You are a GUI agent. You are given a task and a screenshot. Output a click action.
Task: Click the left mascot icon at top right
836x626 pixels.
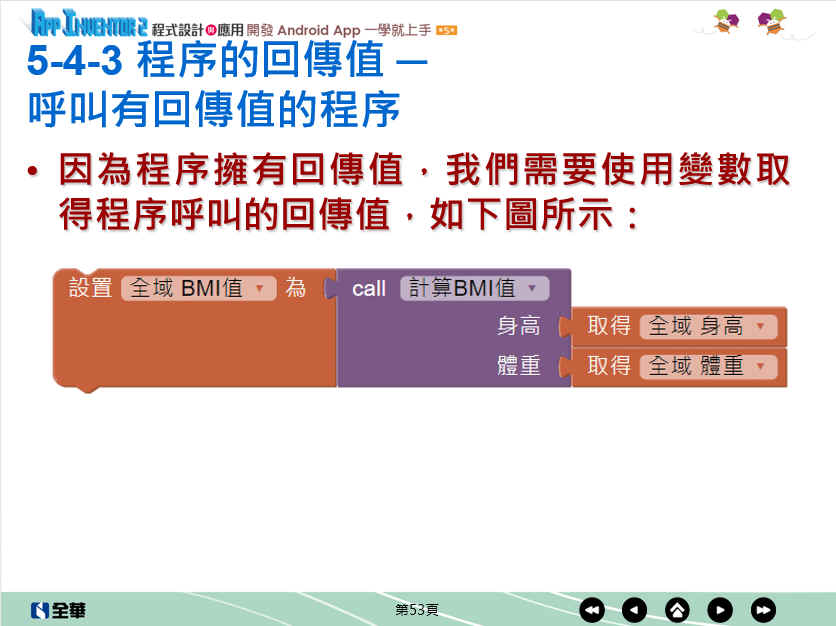click(727, 21)
